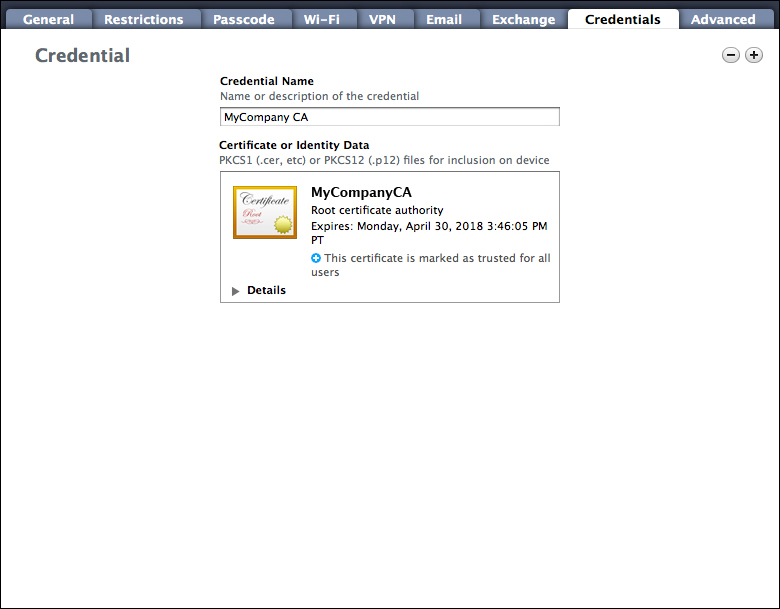Show the Exchange settings tab

click(523, 19)
